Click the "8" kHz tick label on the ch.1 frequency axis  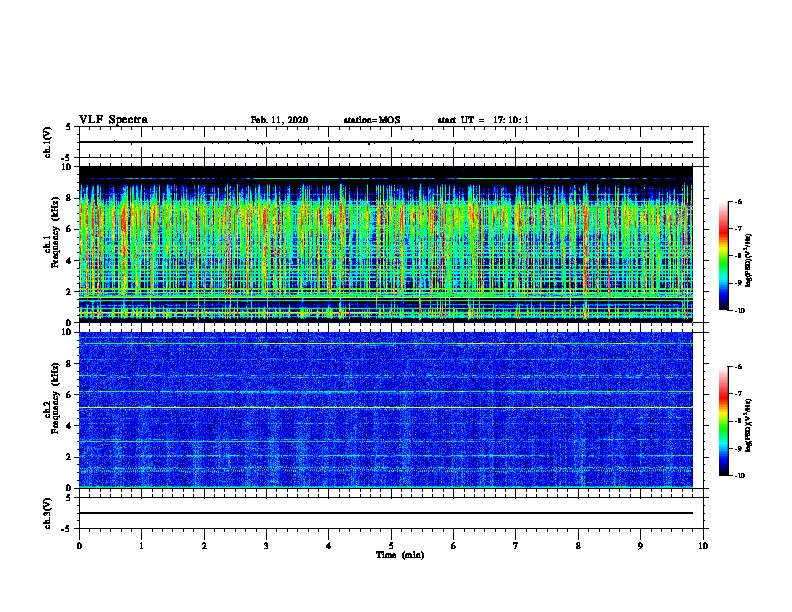(x=68, y=198)
